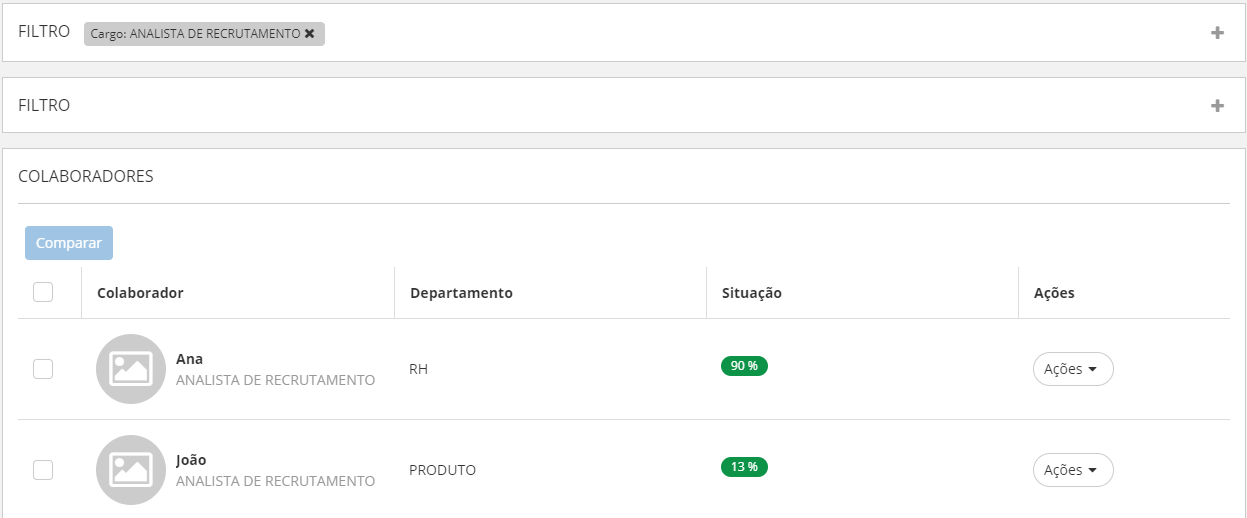Screen dimensions: 1247x518
Task: Remove the Cargo filter tag
Action: point(310,34)
